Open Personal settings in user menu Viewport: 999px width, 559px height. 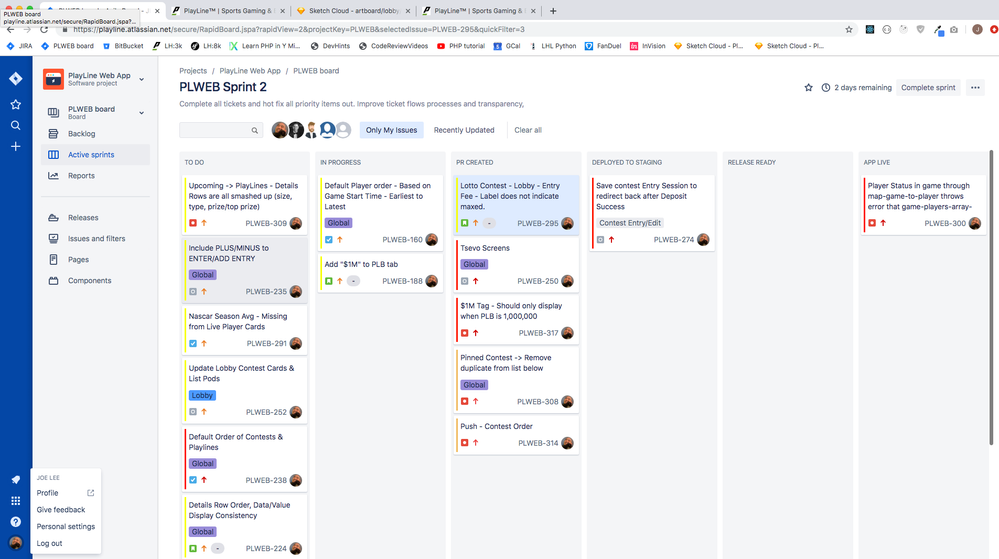tap(66, 526)
